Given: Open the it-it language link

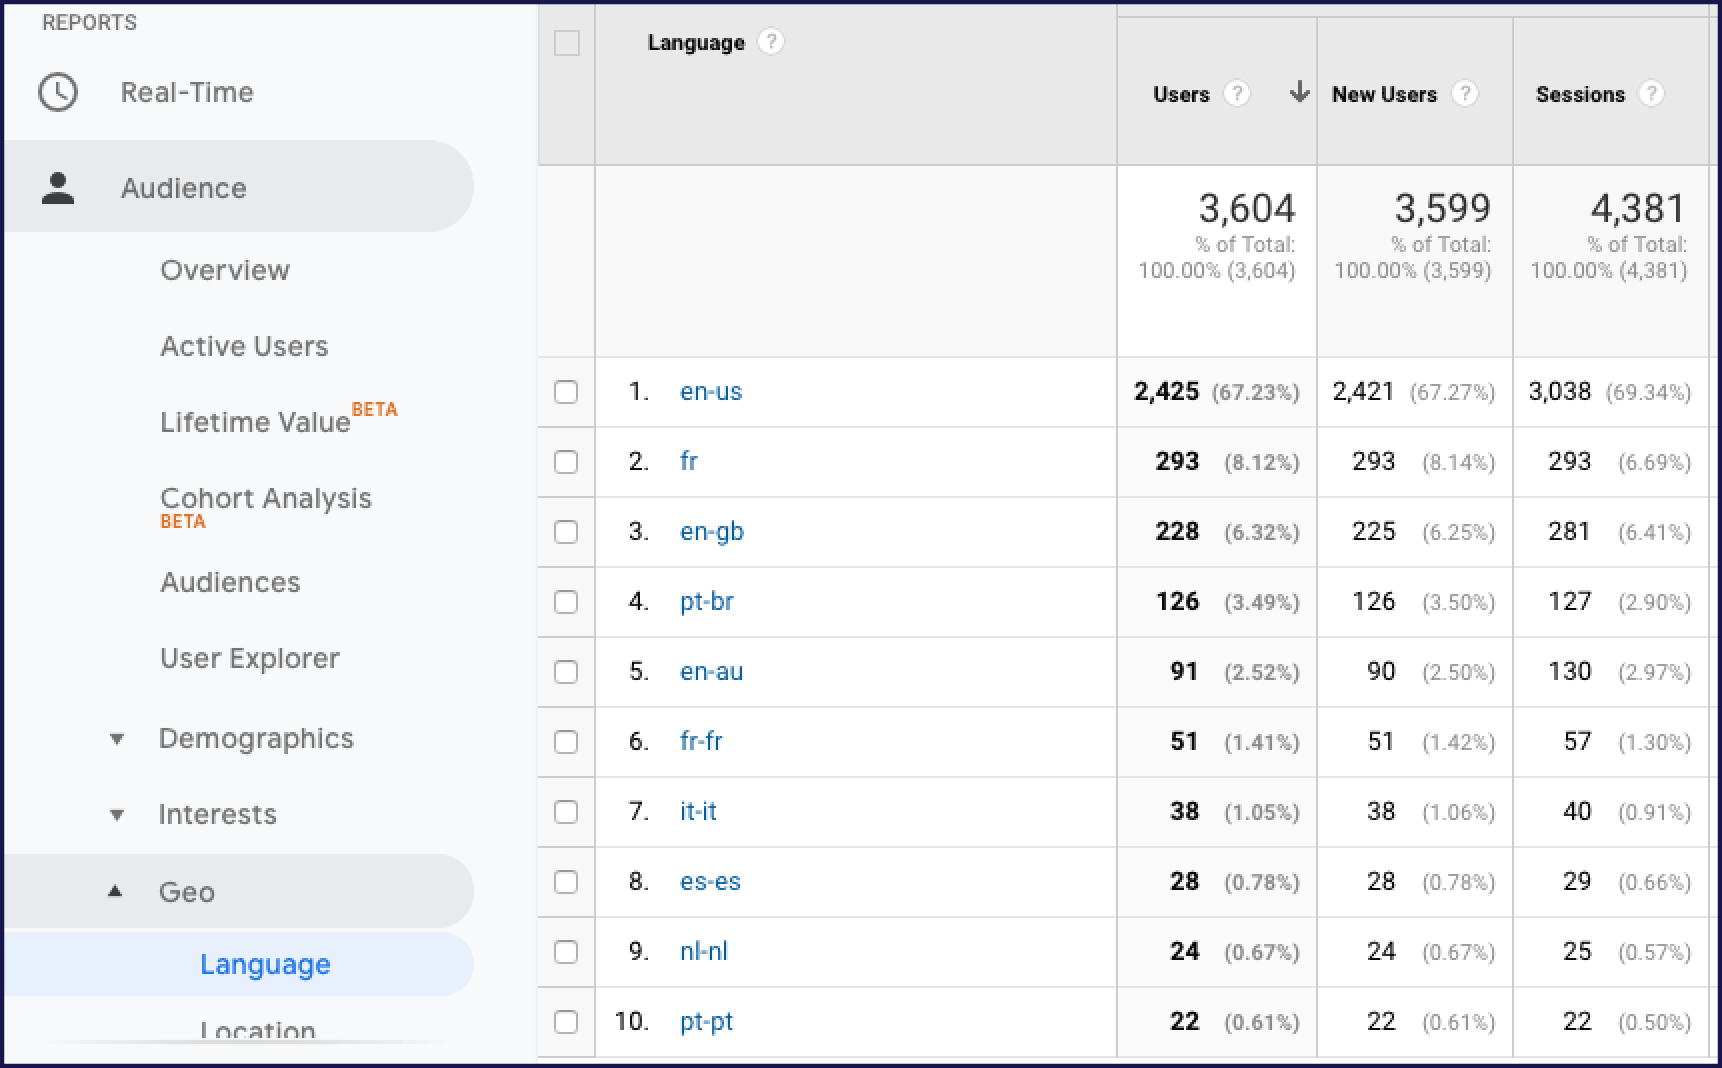Looking at the screenshot, I should coord(698,812).
